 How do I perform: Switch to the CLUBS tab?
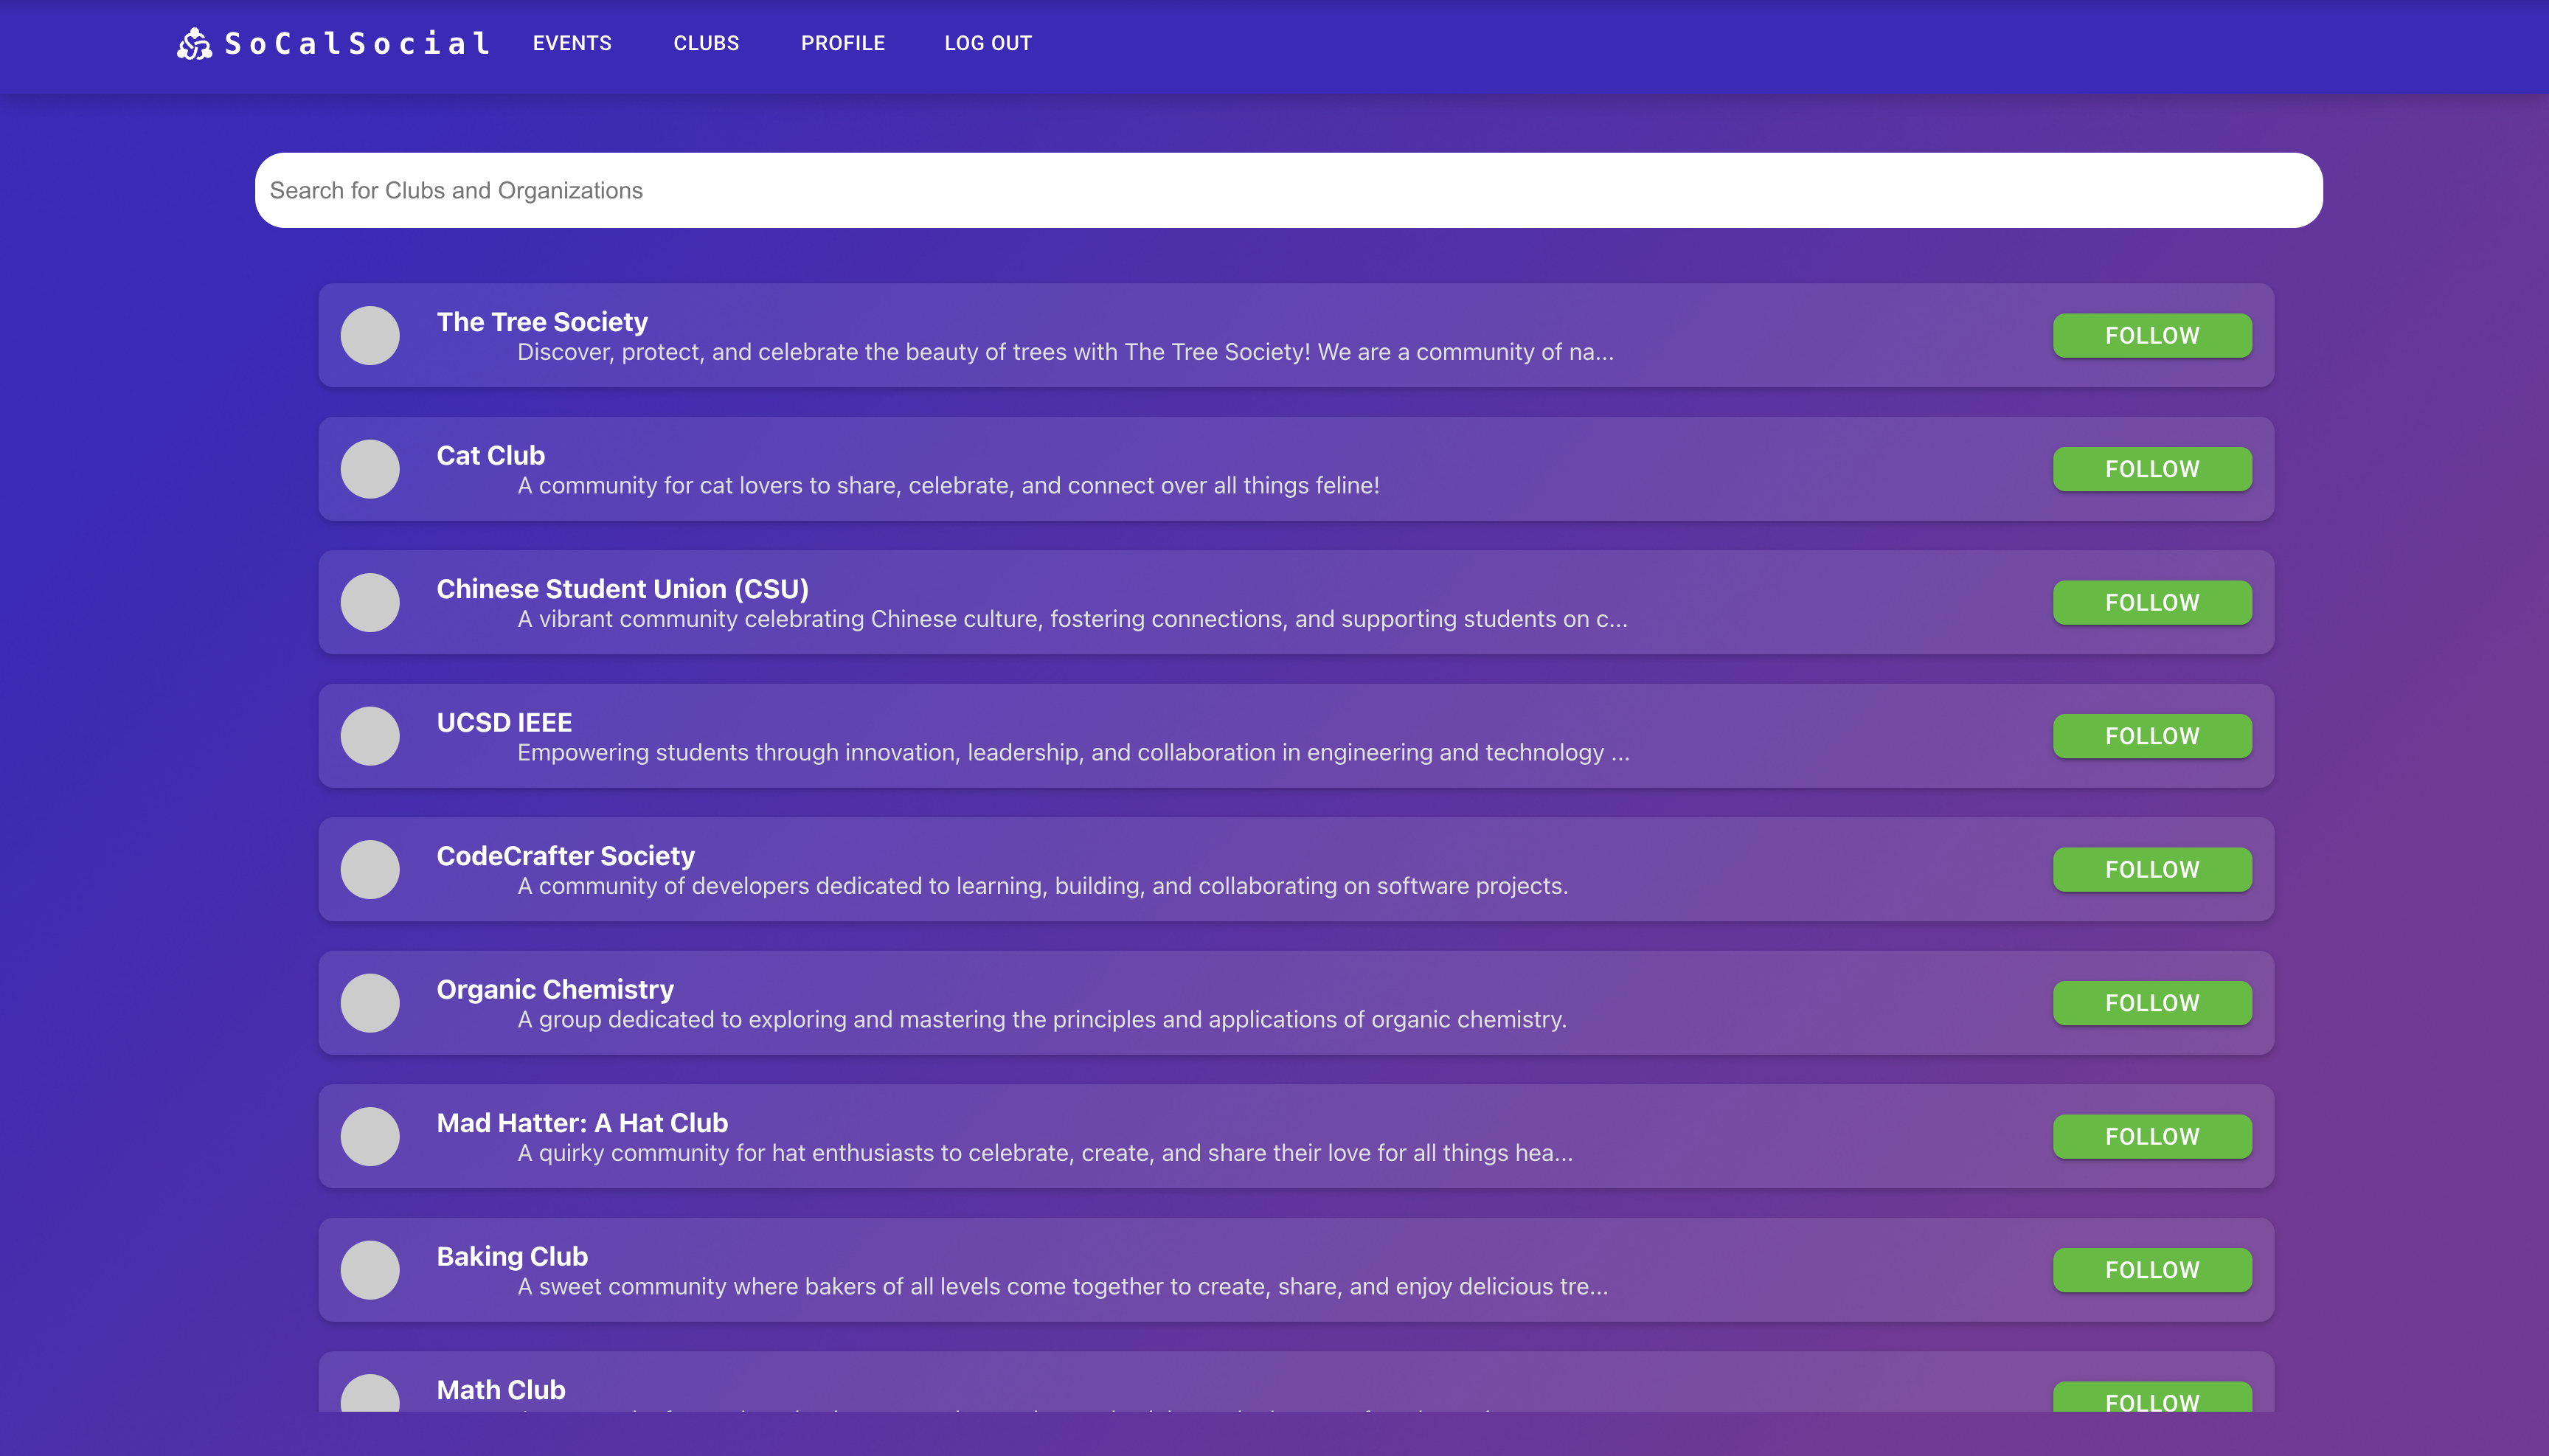click(706, 43)
